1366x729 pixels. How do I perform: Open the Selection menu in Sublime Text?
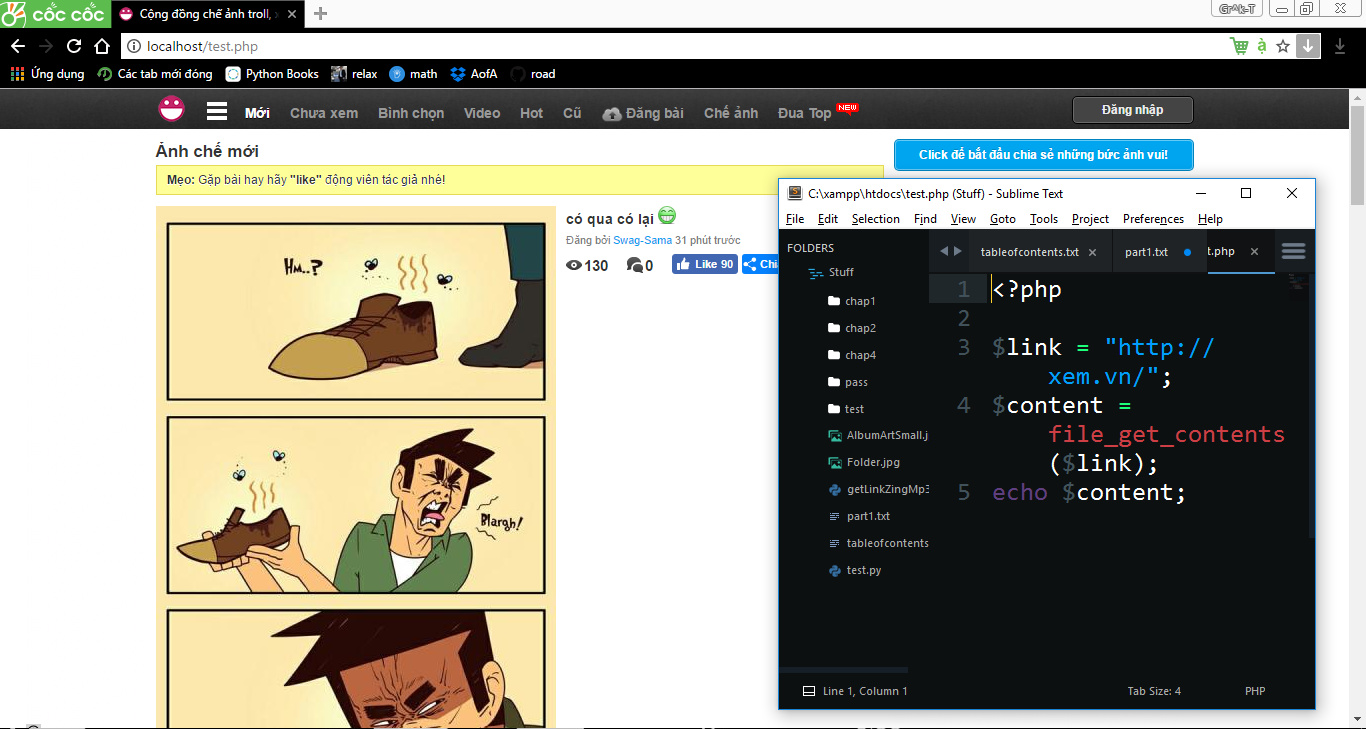[876, 219]
